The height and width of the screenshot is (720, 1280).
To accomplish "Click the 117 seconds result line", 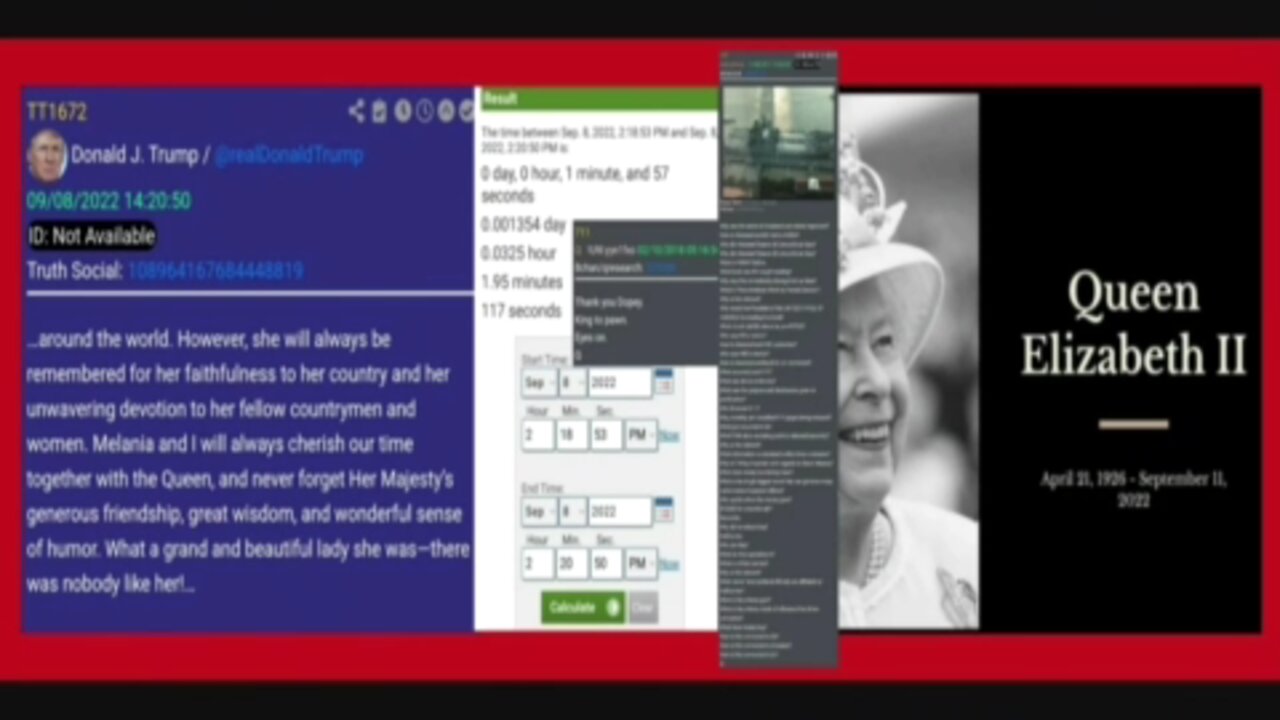I will click(521, 311).
